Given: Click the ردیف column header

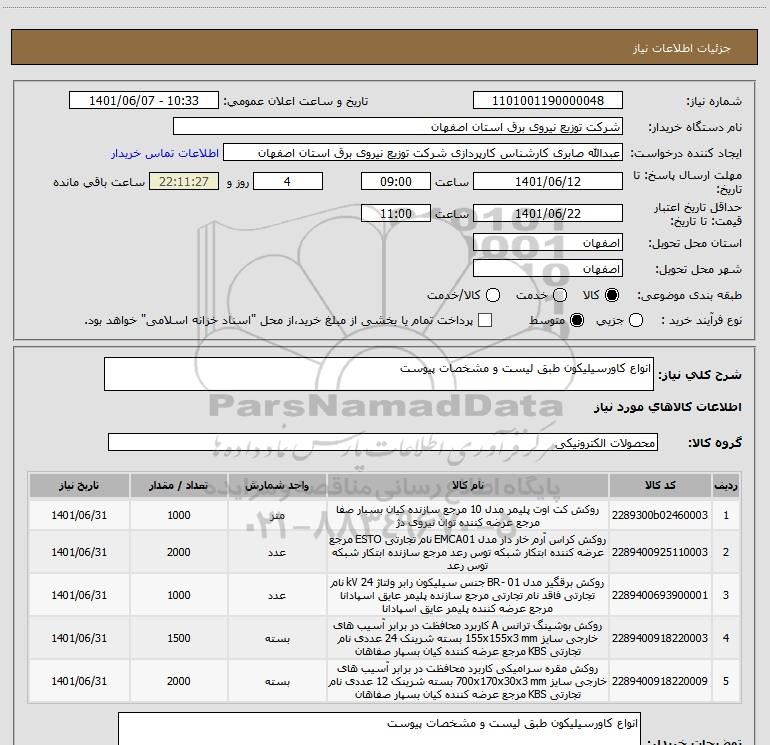Looking at the screenshot, I should click(726, 485).
